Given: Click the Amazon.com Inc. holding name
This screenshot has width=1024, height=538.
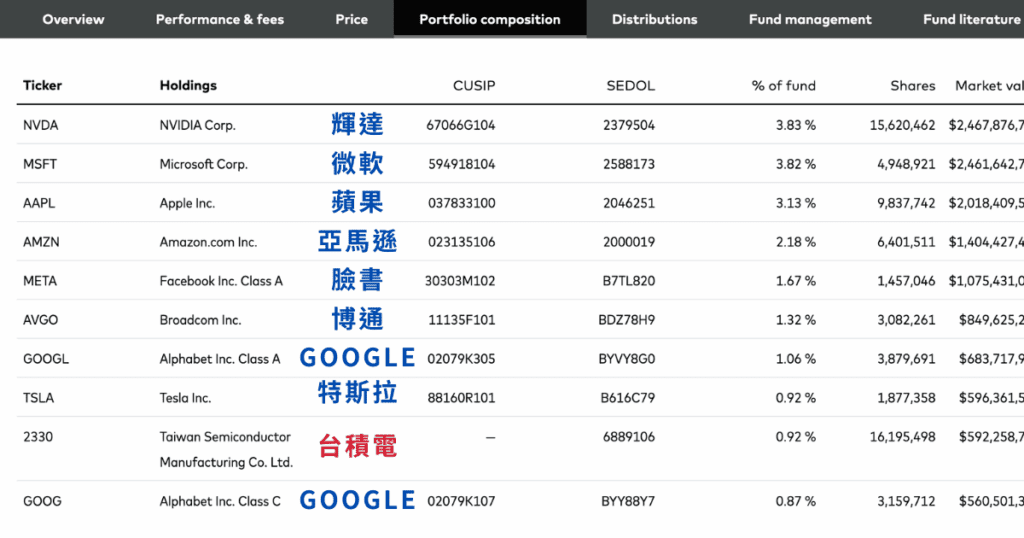Looking at the screenshot, I should 208,242.
